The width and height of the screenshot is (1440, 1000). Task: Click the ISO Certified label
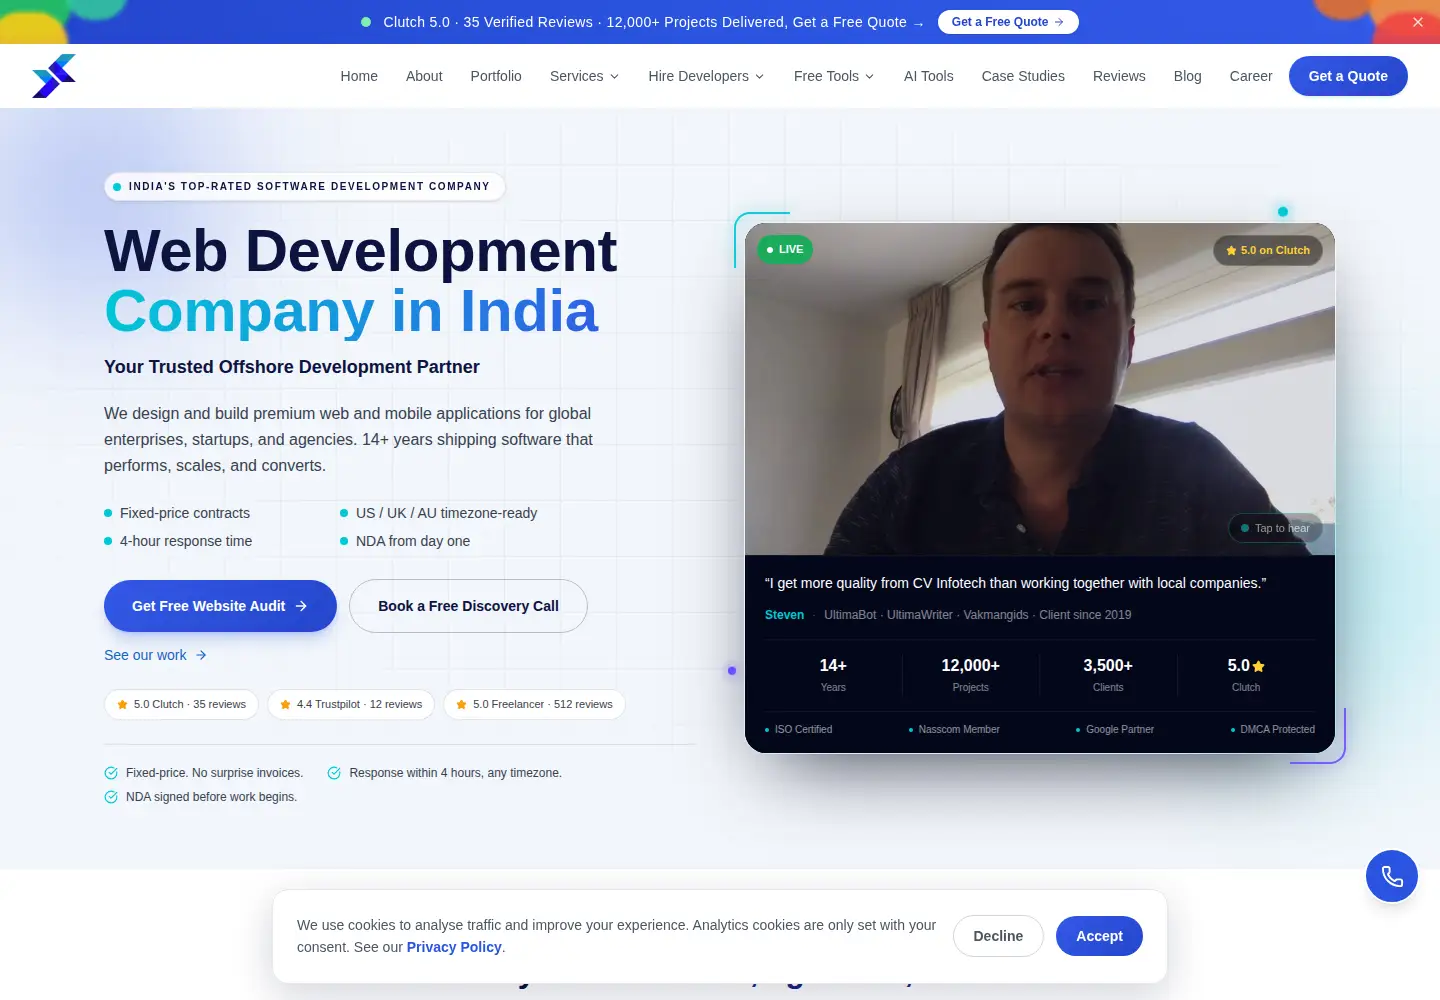click(798, 729)
